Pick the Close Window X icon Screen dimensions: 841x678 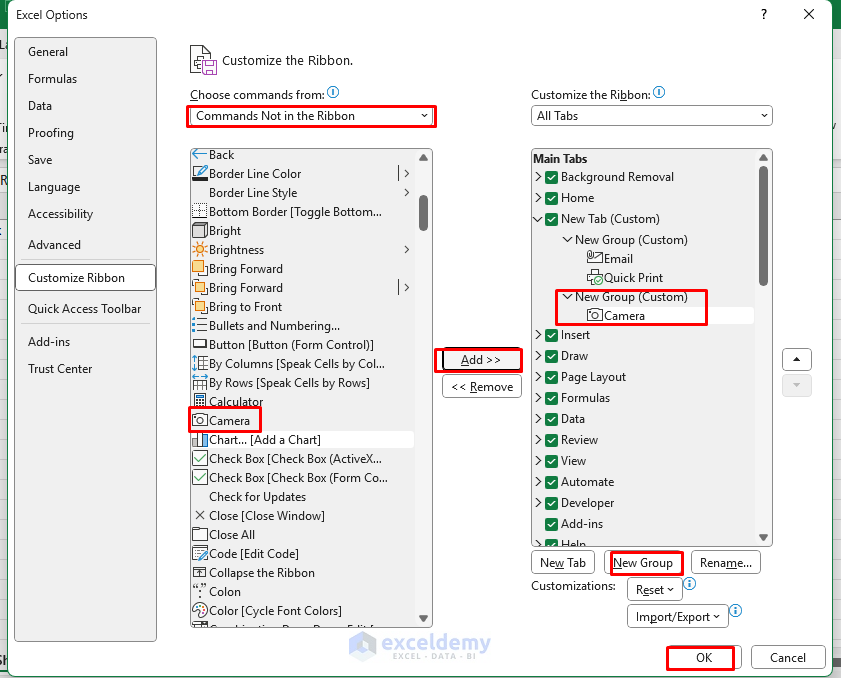[200, 515]
